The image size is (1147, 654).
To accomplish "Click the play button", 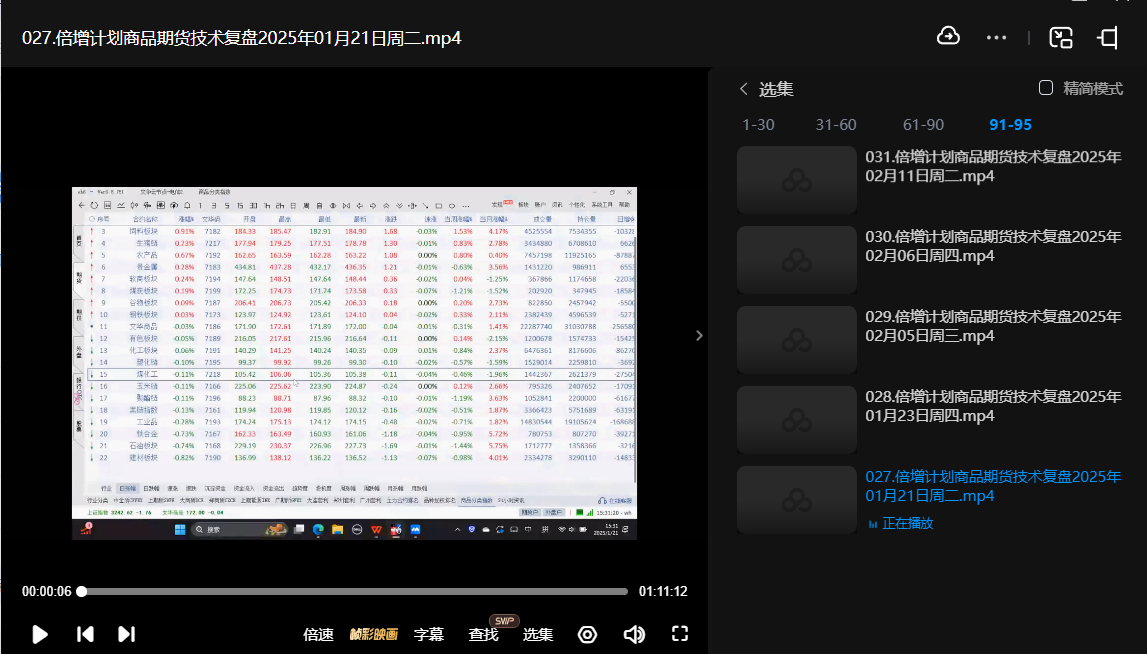I will (x=40, y=634).
